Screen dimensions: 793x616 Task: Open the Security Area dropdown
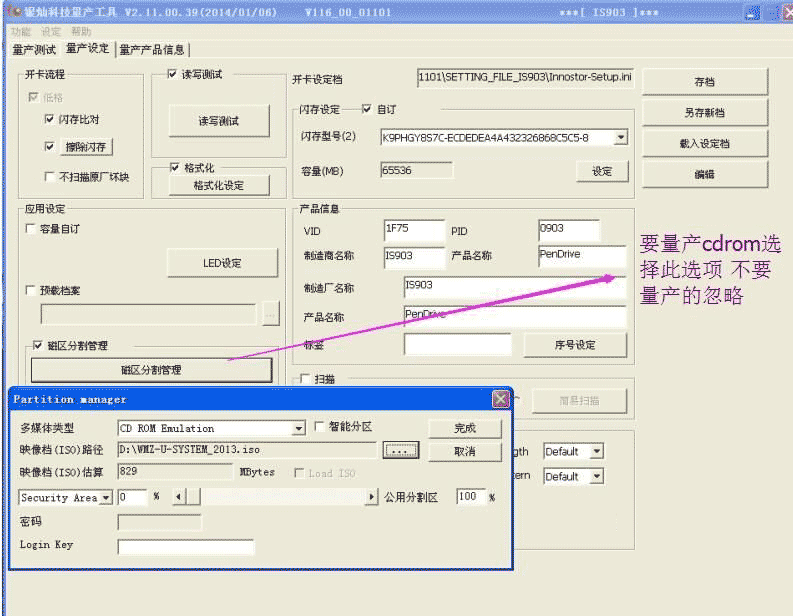(x=106, y=498)
